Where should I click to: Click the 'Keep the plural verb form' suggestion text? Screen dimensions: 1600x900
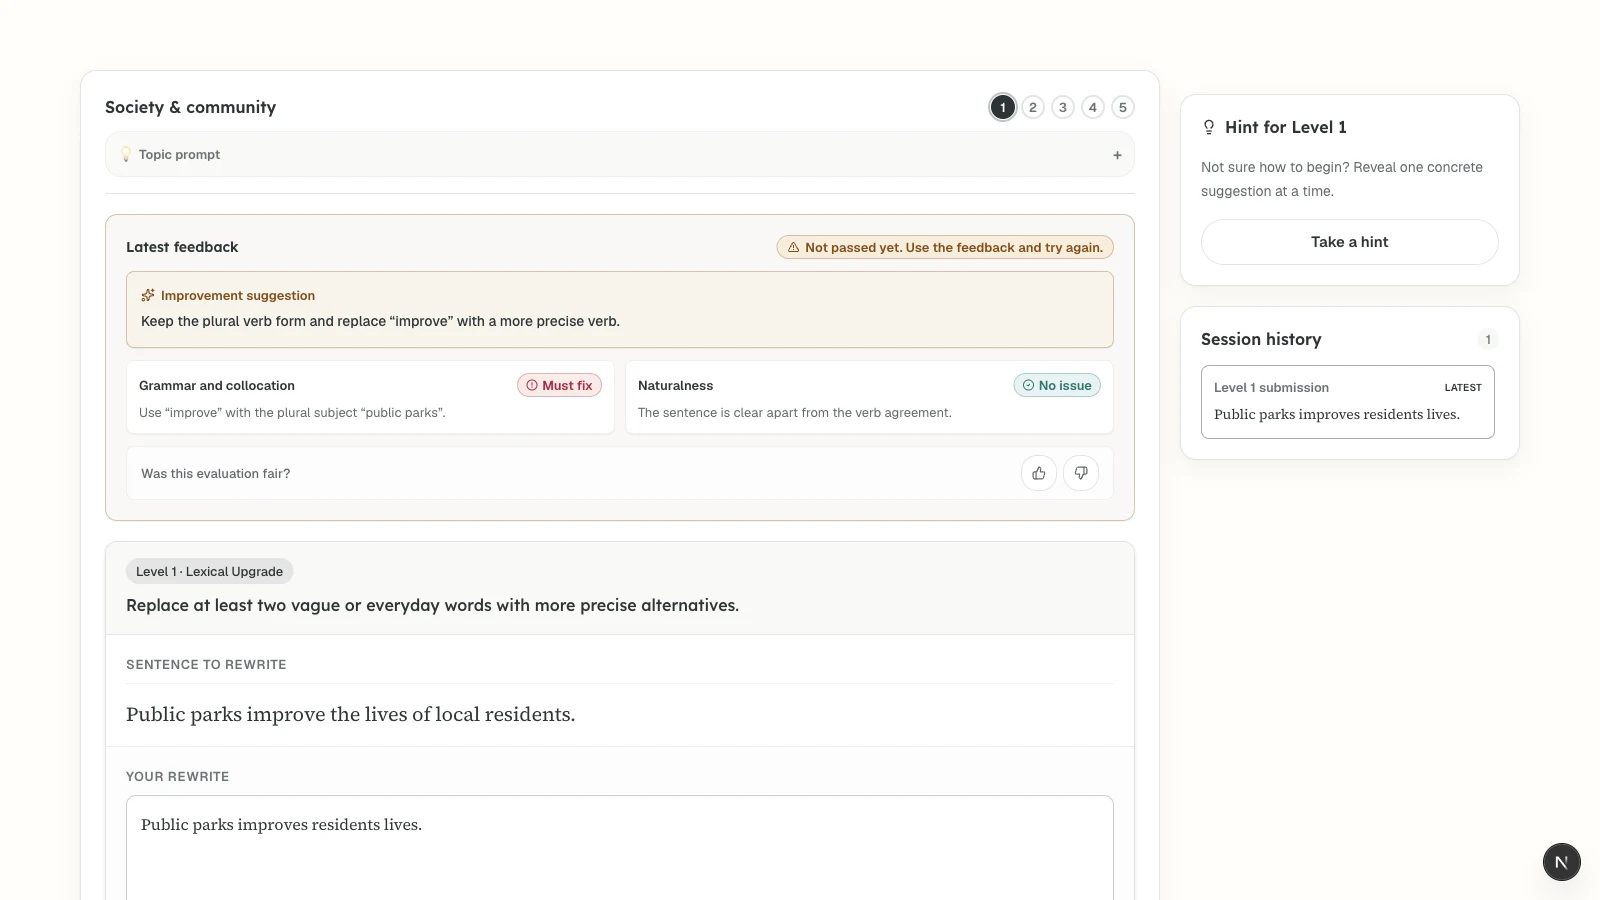coord(380,321)
